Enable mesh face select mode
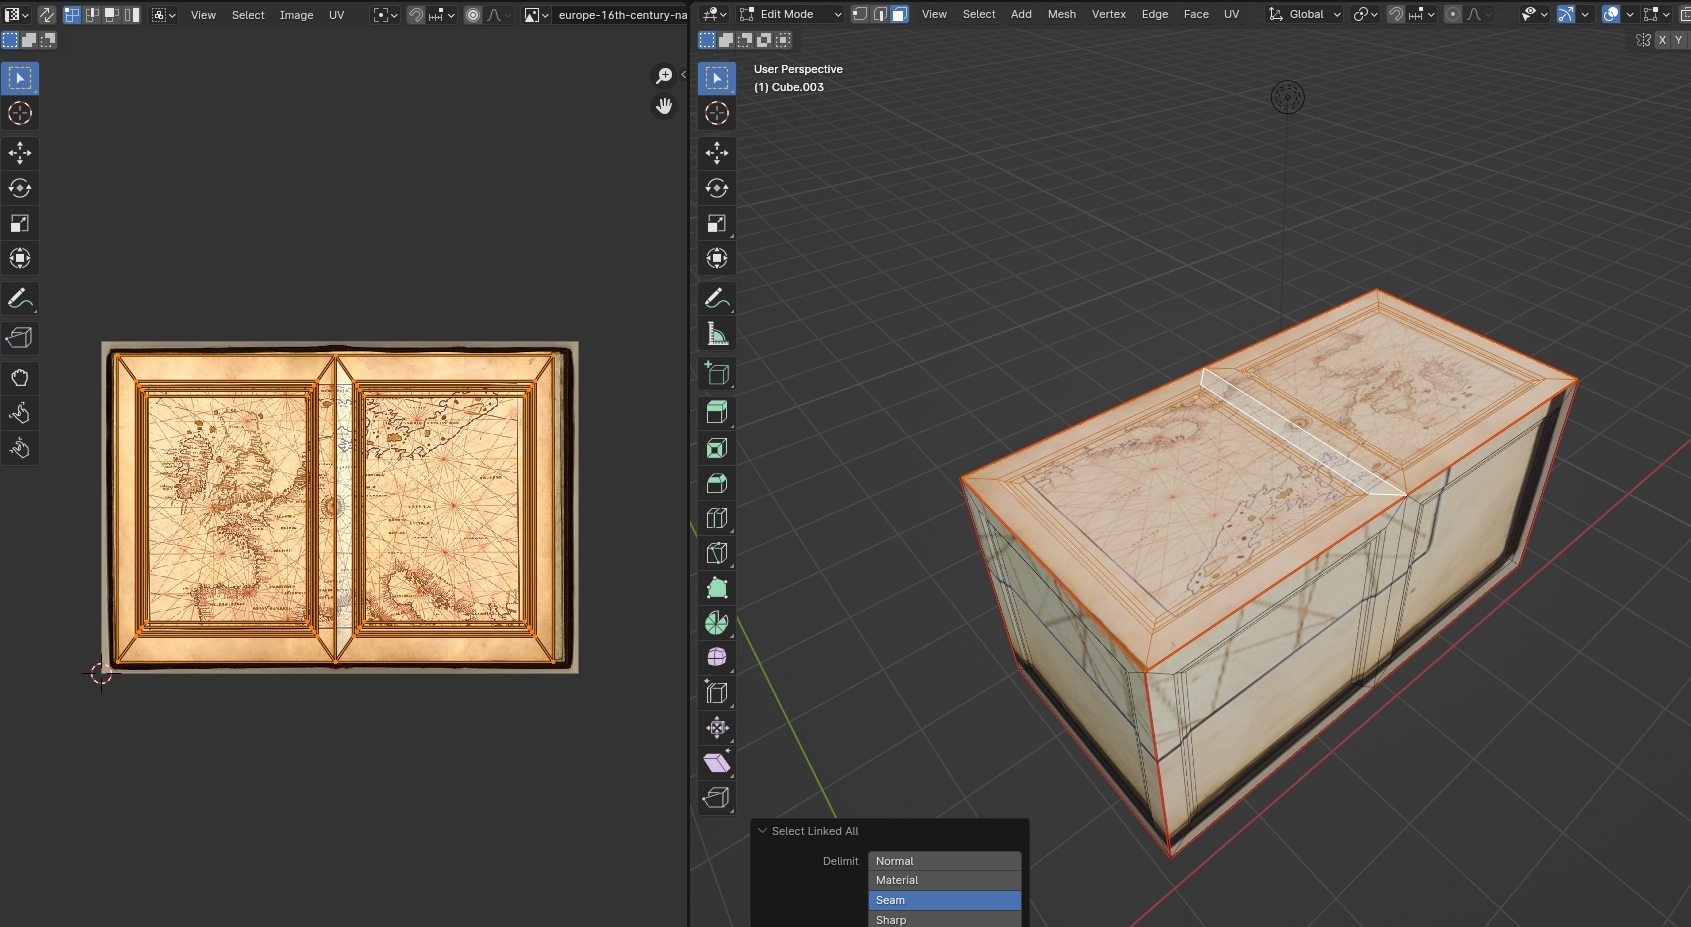 coord(900,14)
